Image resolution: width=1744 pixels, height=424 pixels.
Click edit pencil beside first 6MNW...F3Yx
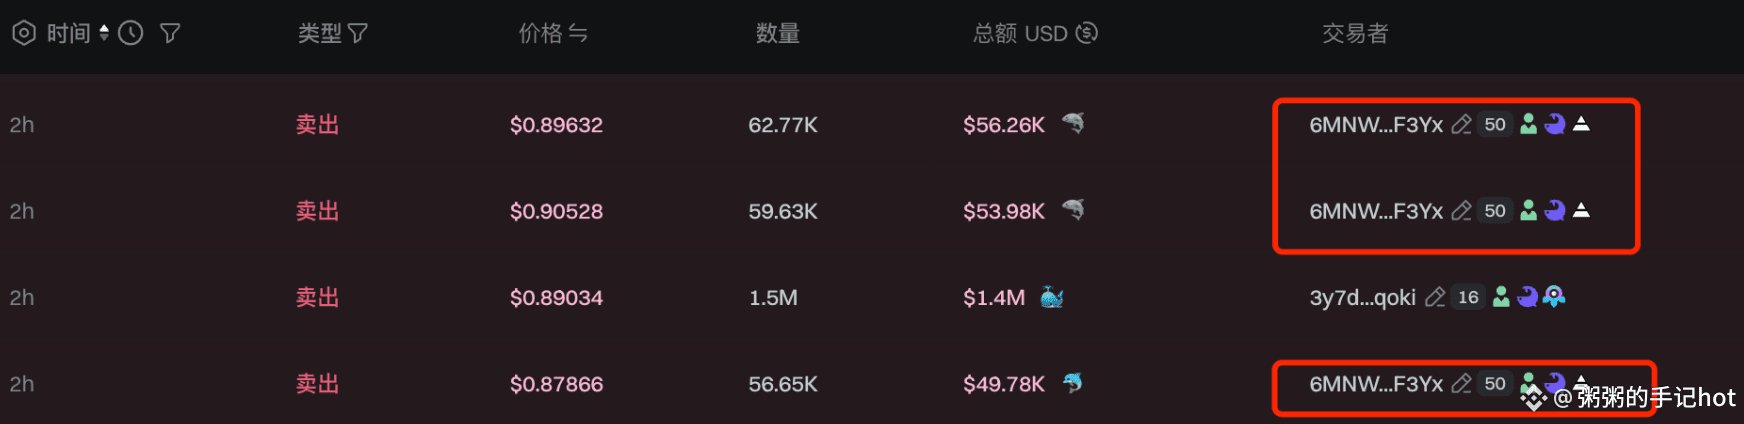click(1462, 125)
